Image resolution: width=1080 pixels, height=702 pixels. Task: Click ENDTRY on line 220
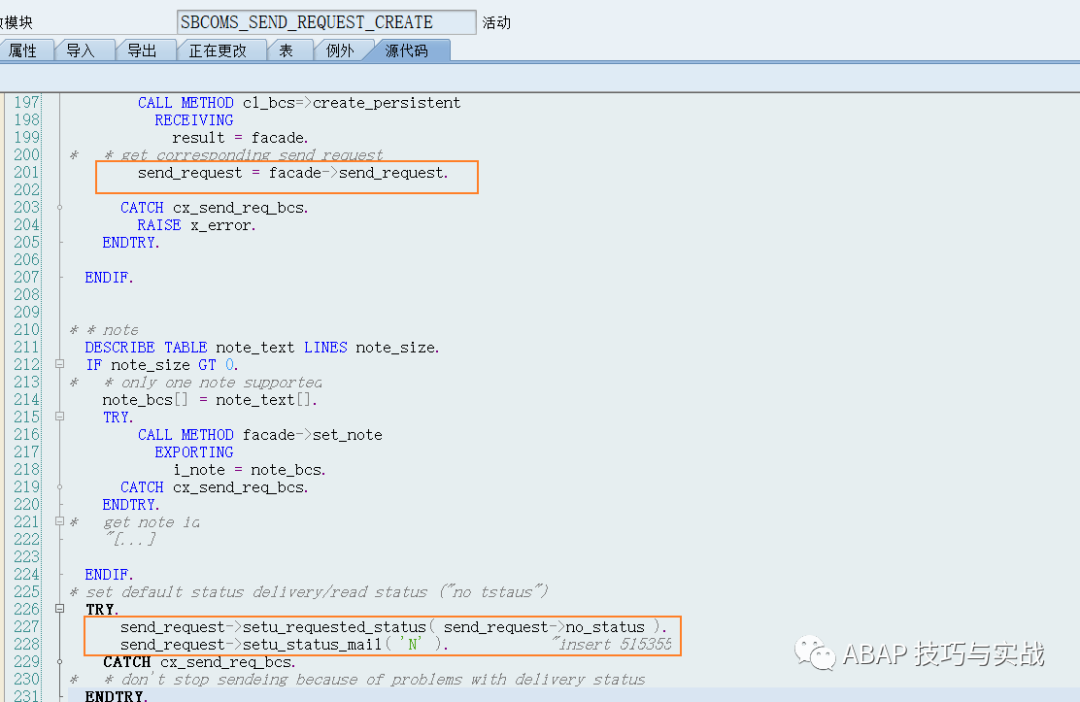point(131,504)
